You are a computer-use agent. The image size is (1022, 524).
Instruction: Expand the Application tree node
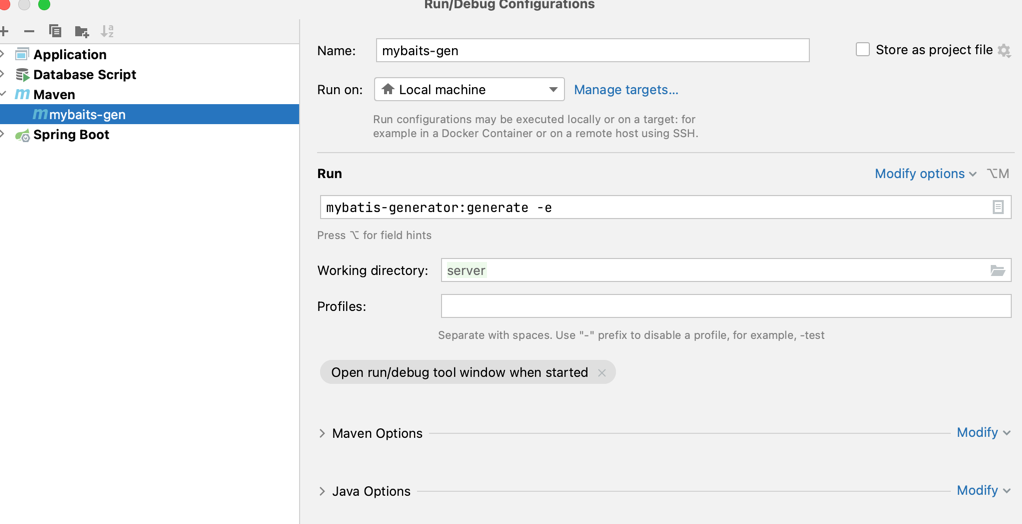click(x=3, y=54)
